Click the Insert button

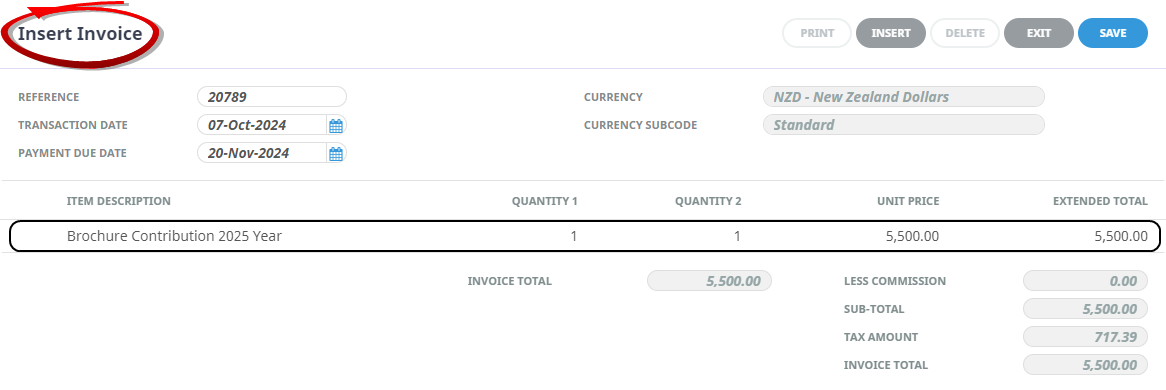click(x=891, y=33)
